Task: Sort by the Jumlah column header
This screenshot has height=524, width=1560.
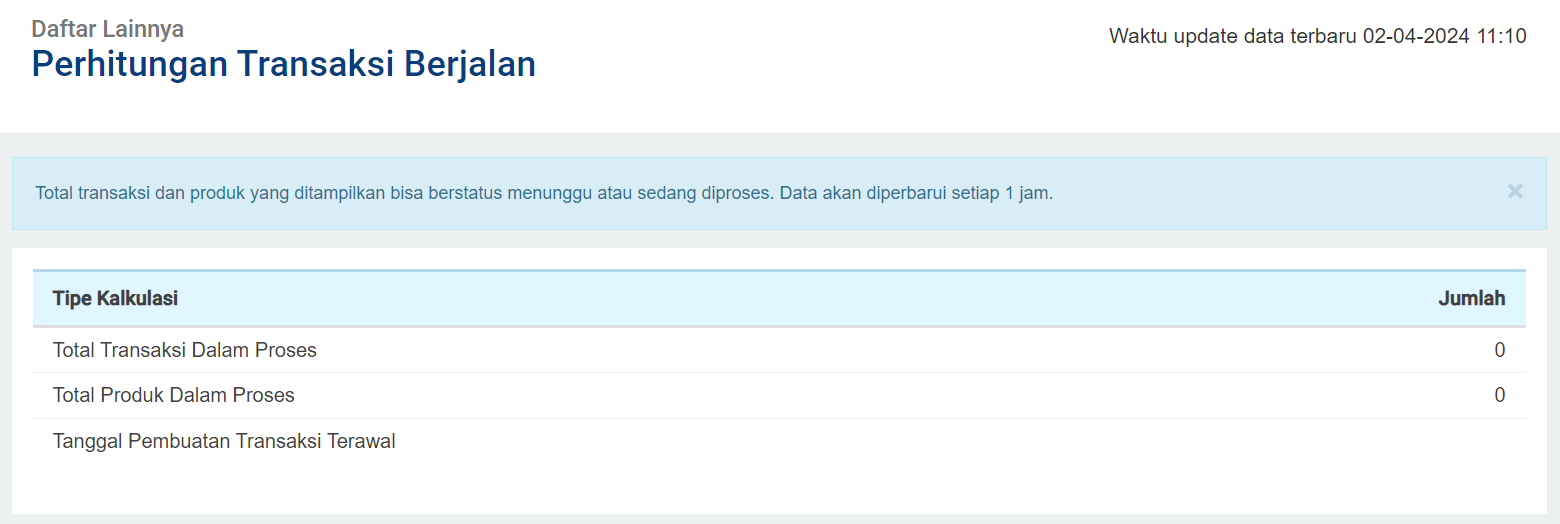Action: click(x=1472, y=298)
